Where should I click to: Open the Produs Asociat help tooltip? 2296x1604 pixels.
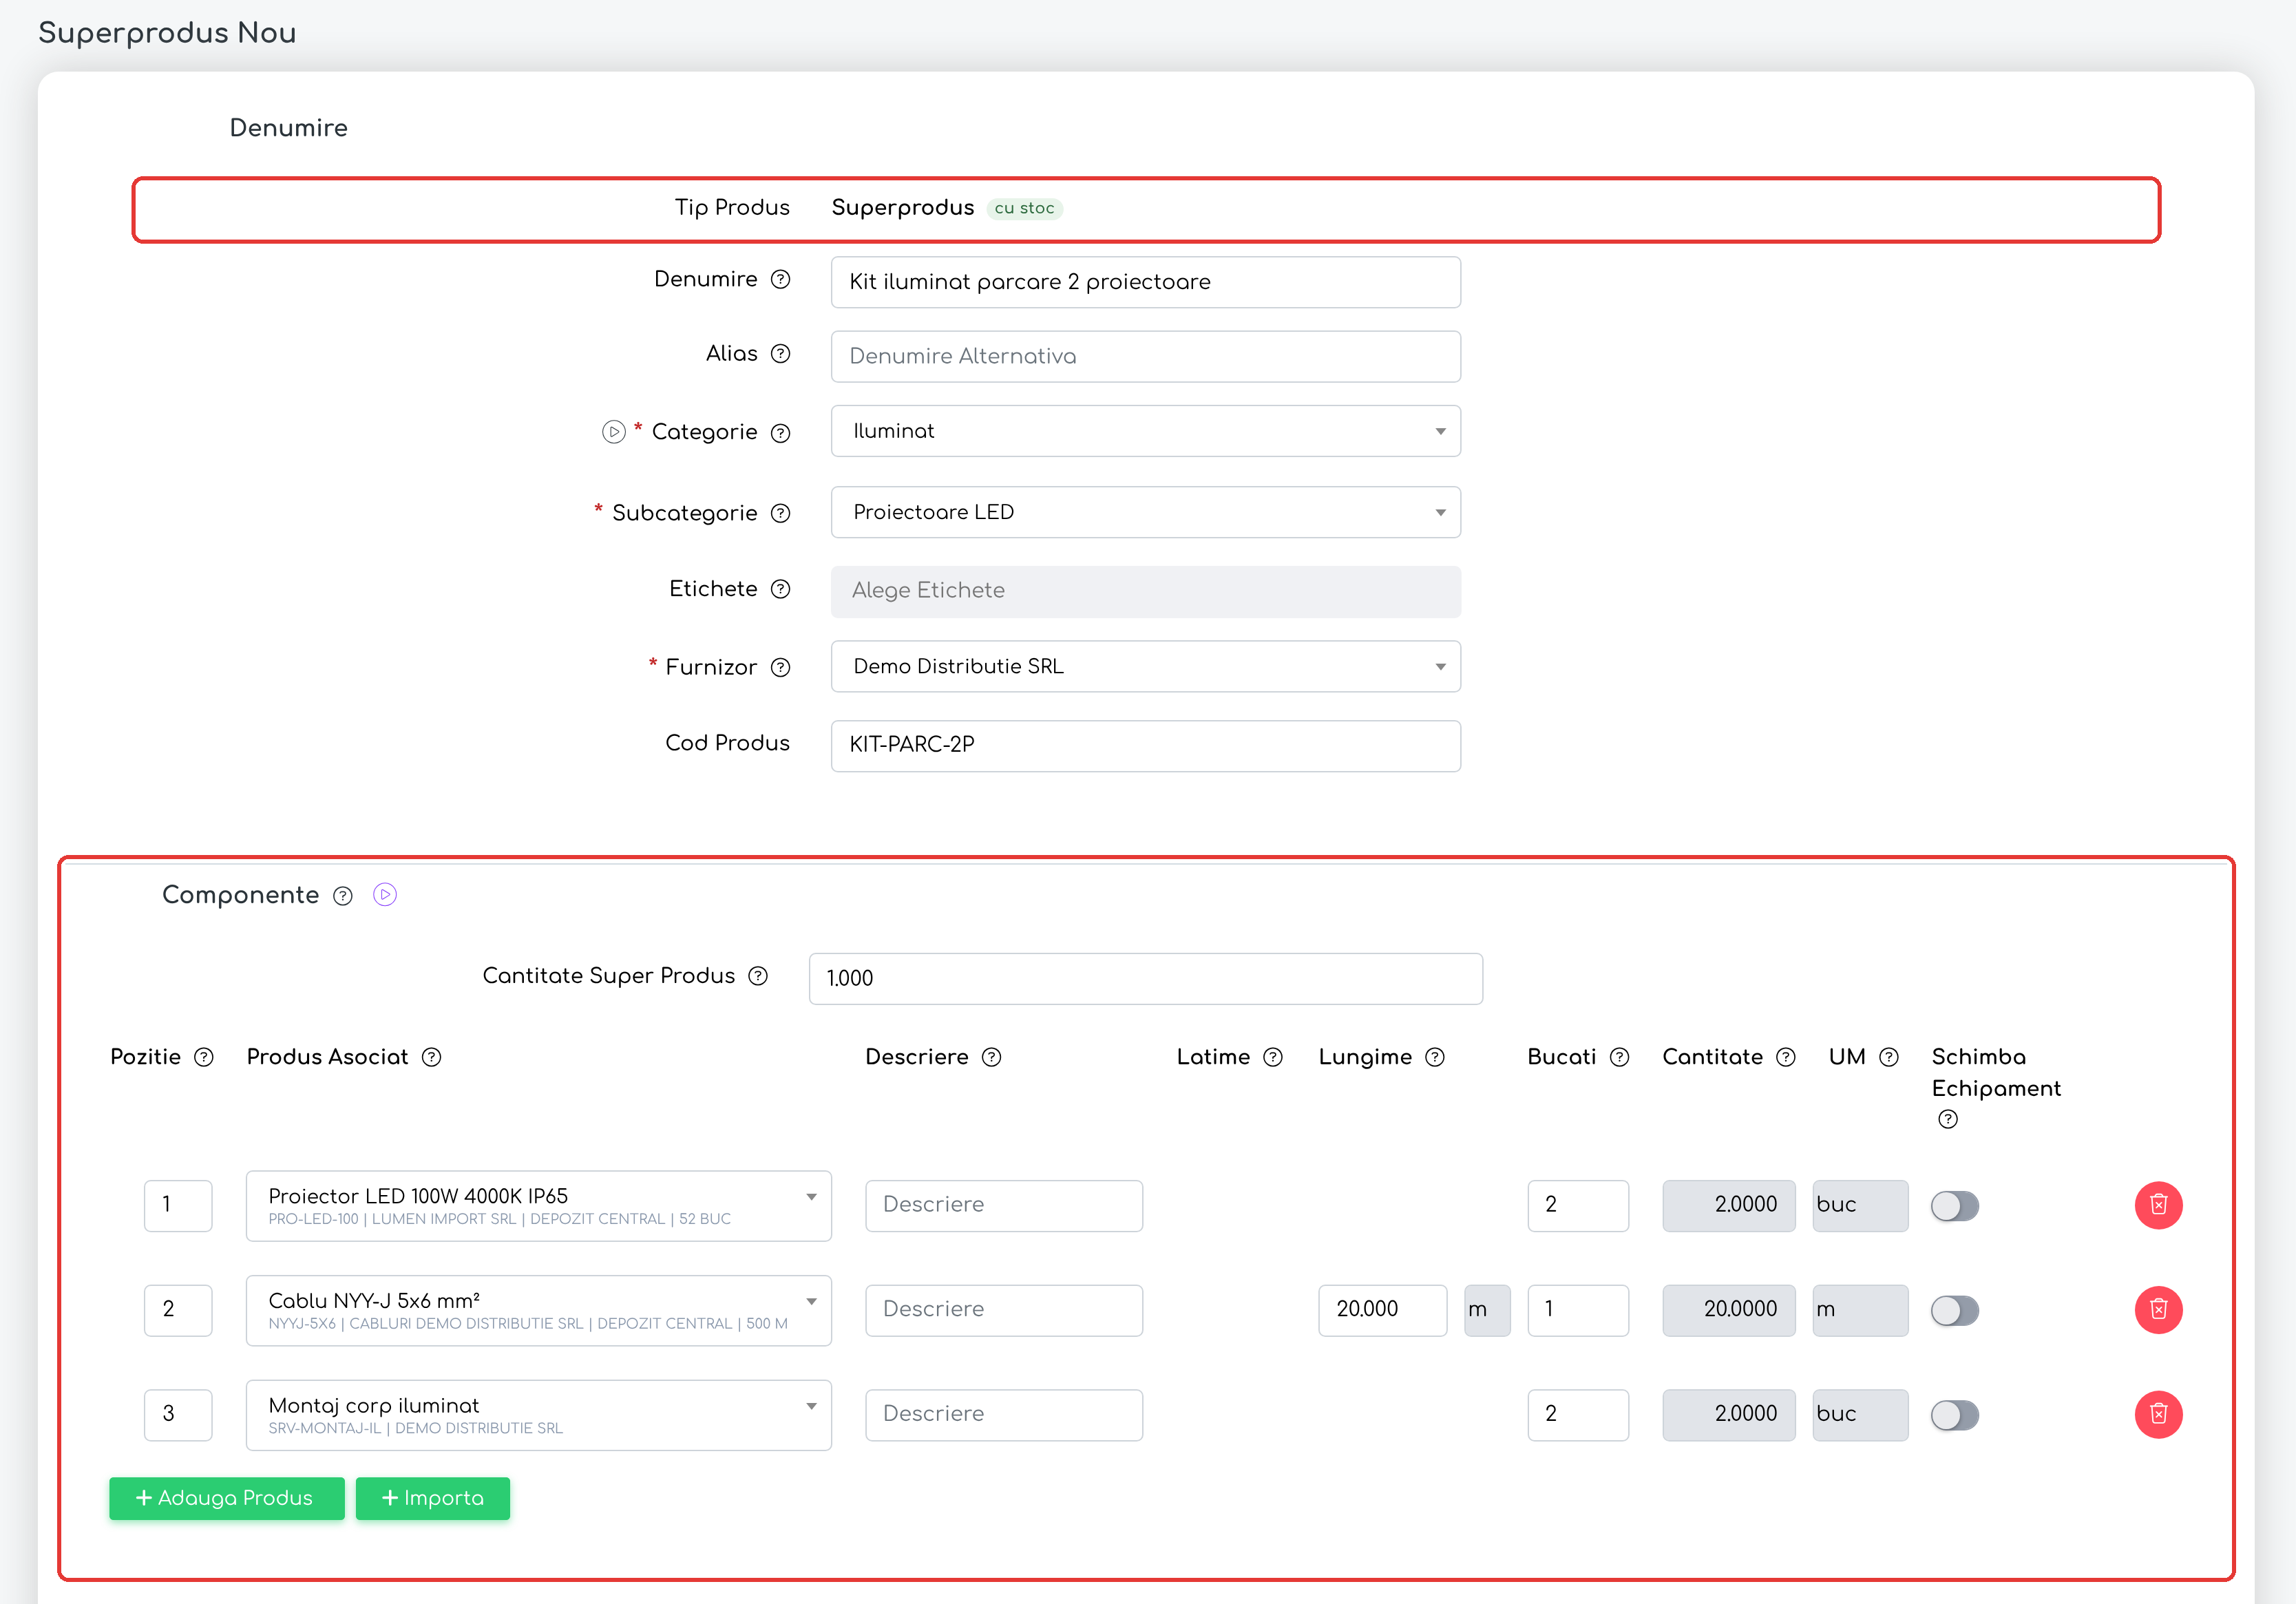click(431, 1057)
